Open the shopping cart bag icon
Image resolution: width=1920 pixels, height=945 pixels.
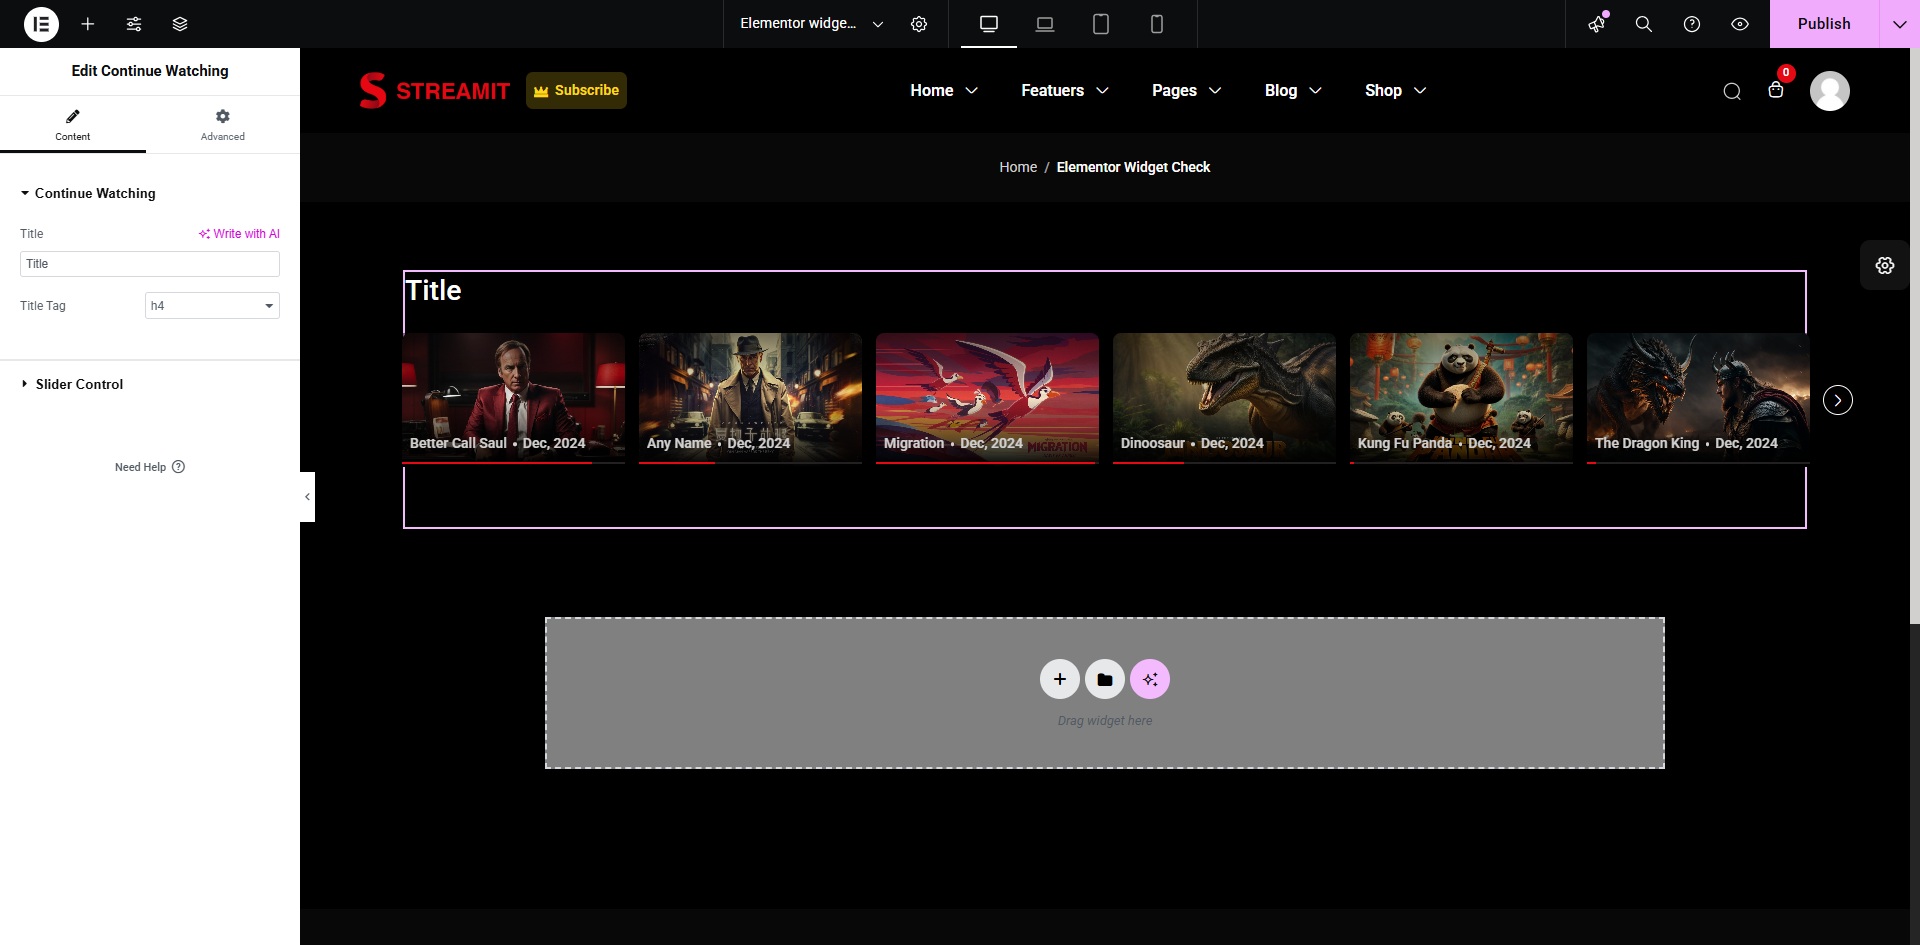[x=1776, y=90]
